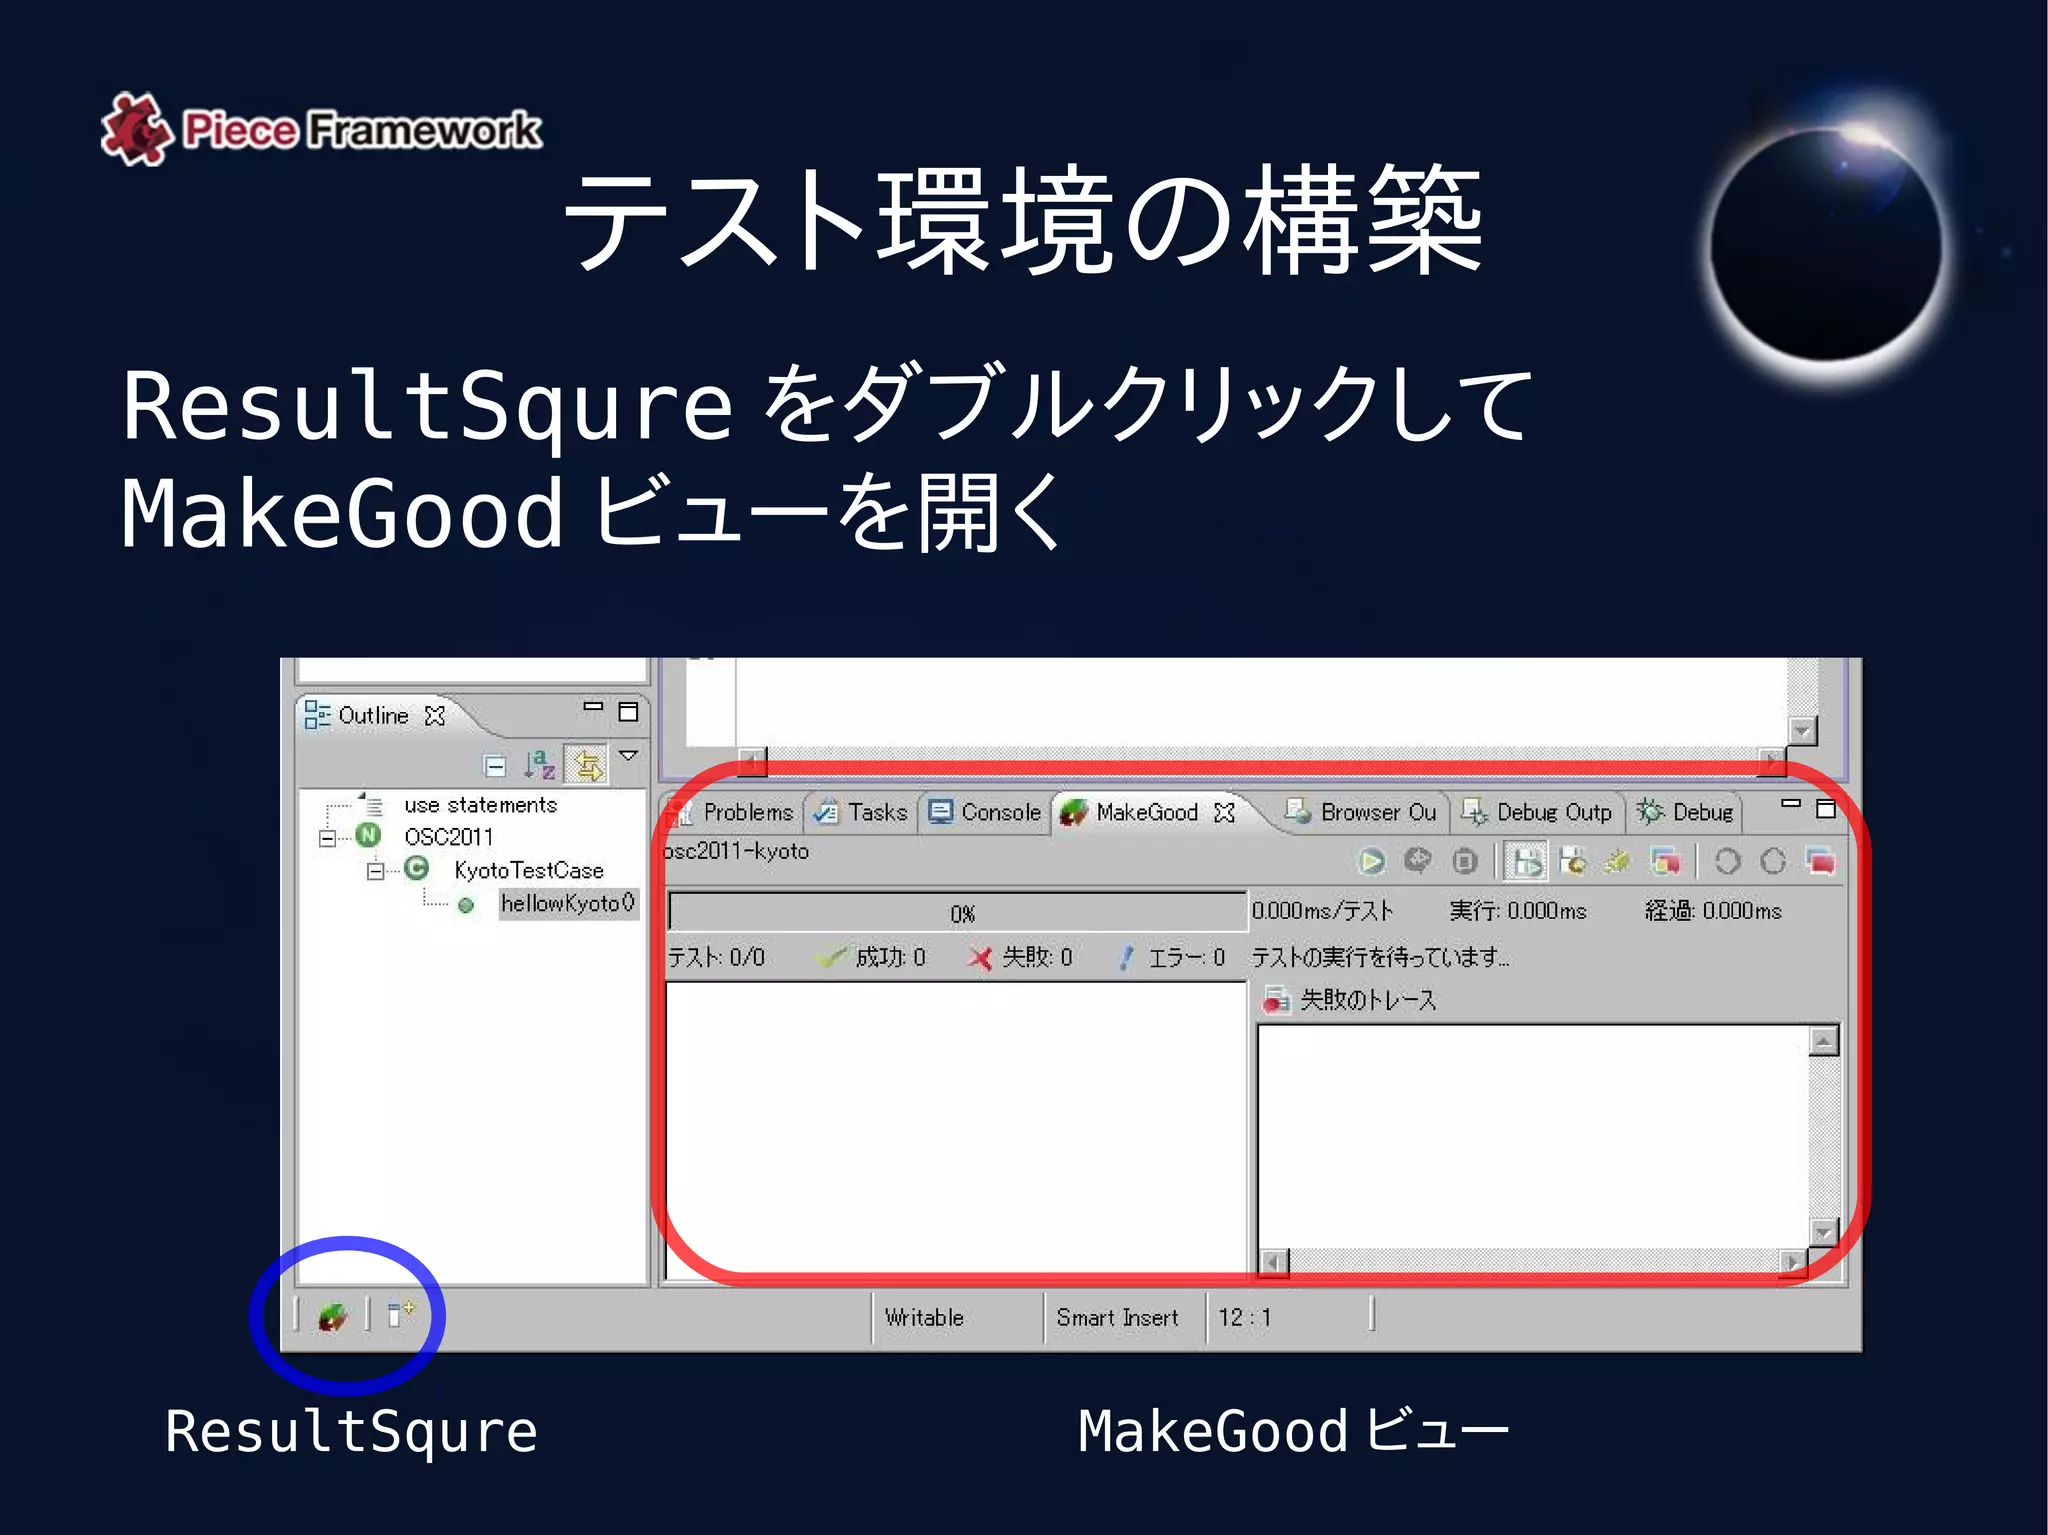Click the 12 : 1 cursor position
This screenshot has width=2048, height=1535.
(1244, 1318)
